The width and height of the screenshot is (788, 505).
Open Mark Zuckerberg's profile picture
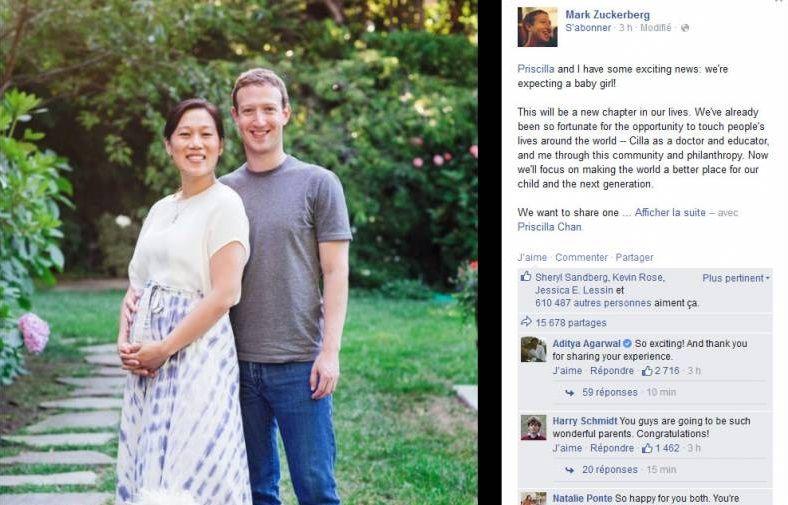[x=537, y=27]
